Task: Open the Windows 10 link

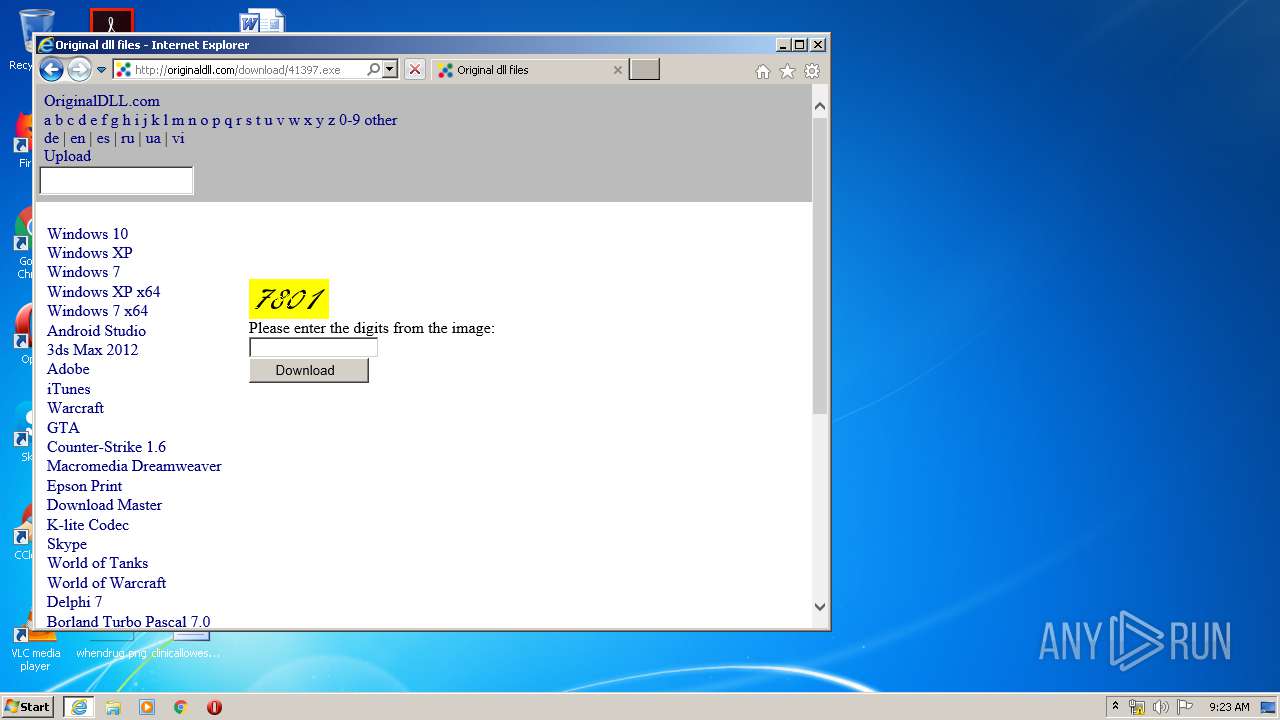Action: (x=88, y=234)
